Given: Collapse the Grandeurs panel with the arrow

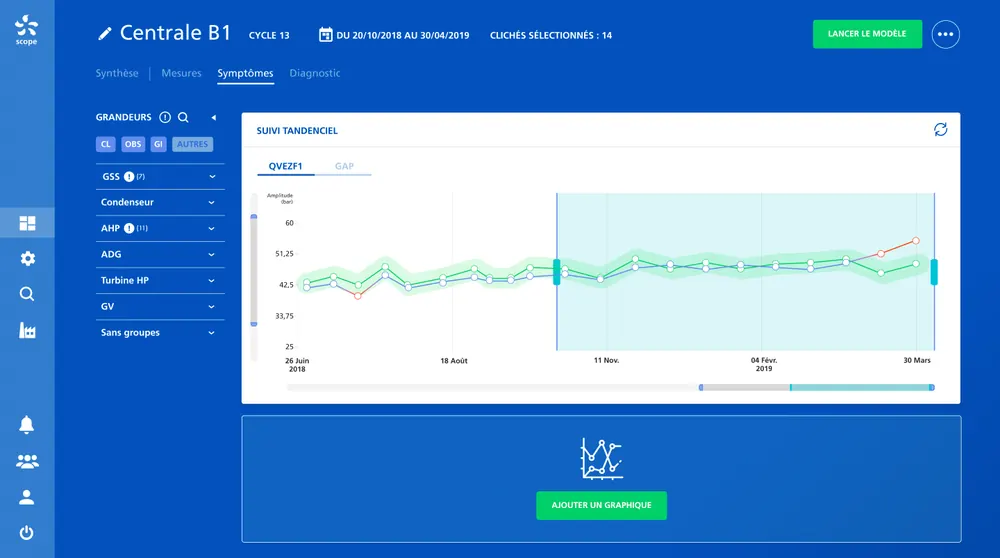Looking at the screenshot, I should click(214, 117).
